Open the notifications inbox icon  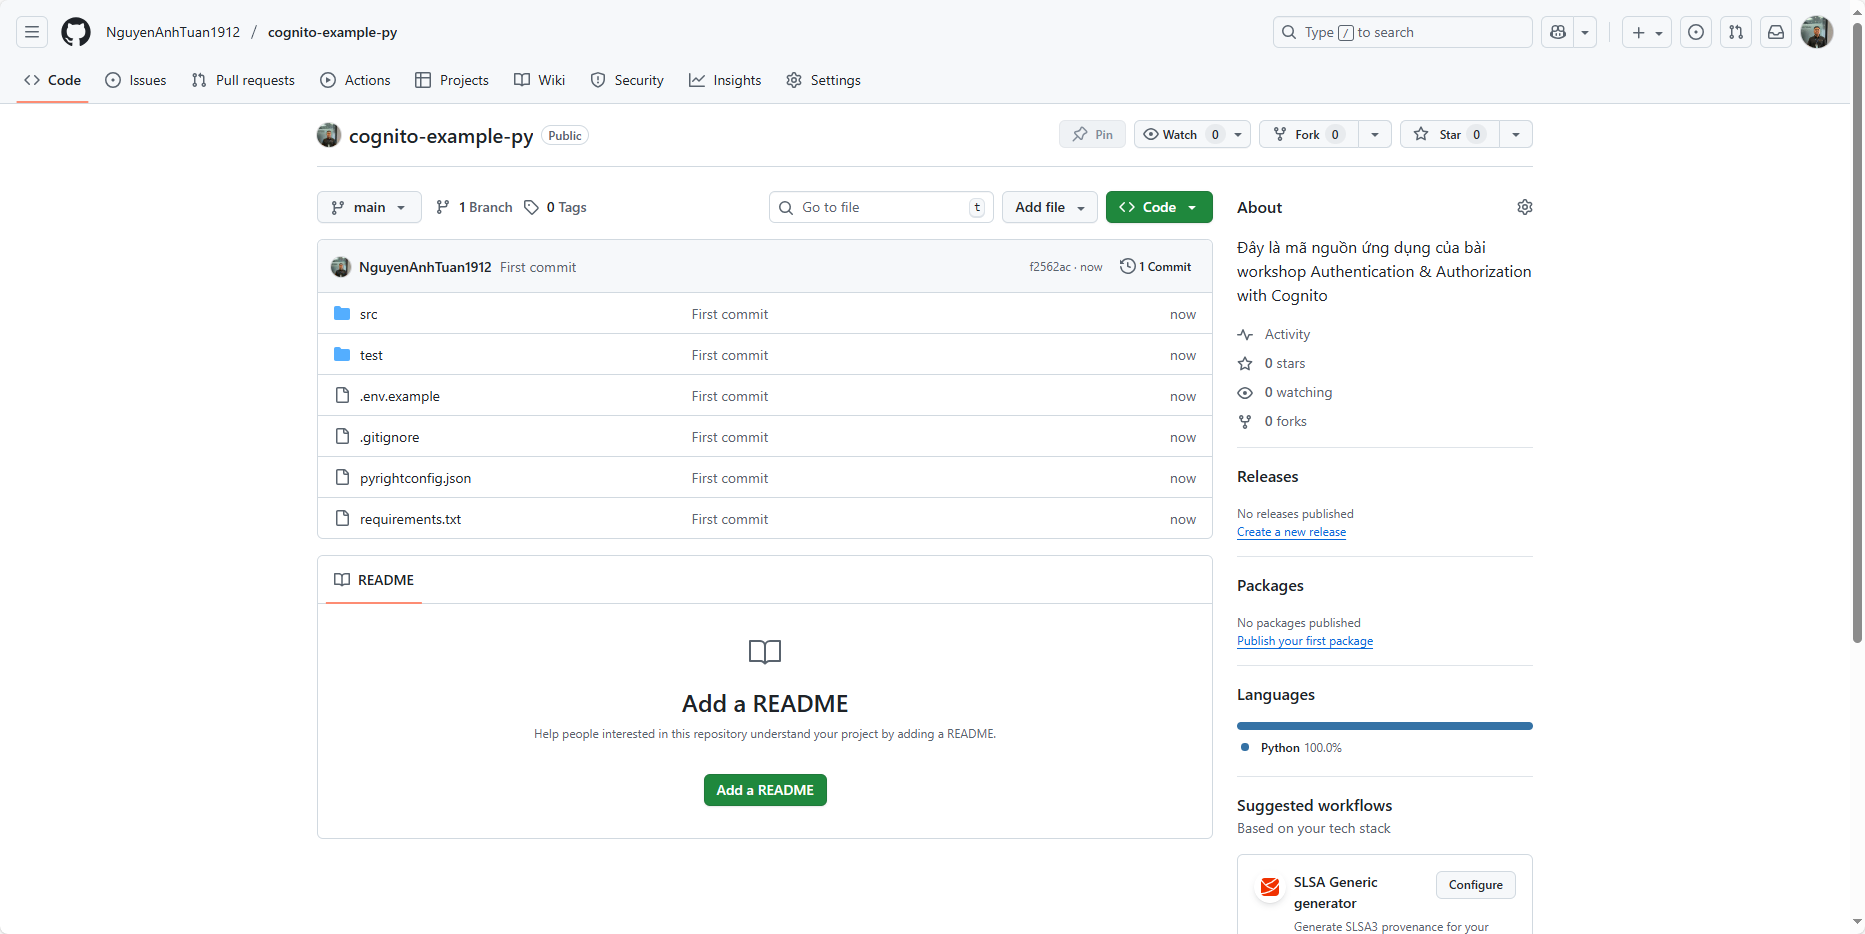click(1776, 32)
